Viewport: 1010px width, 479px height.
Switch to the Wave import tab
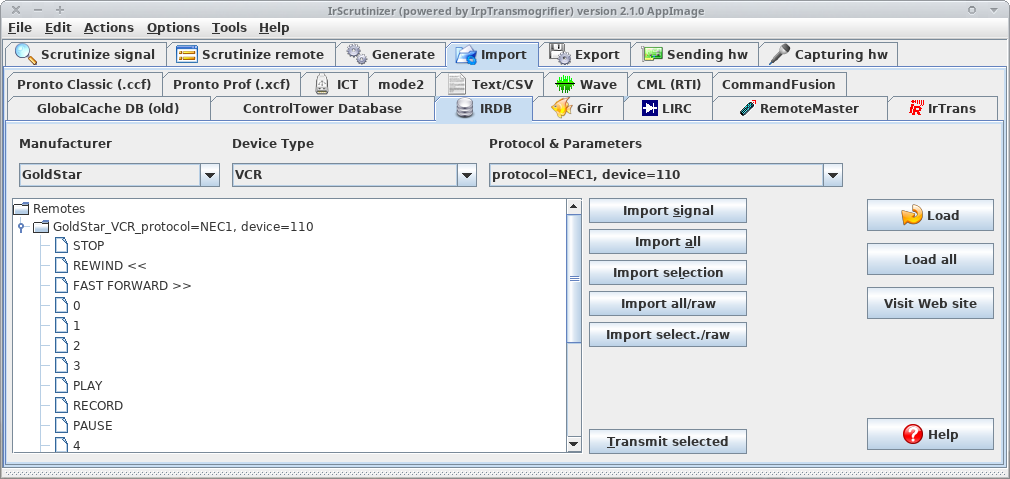589,84
